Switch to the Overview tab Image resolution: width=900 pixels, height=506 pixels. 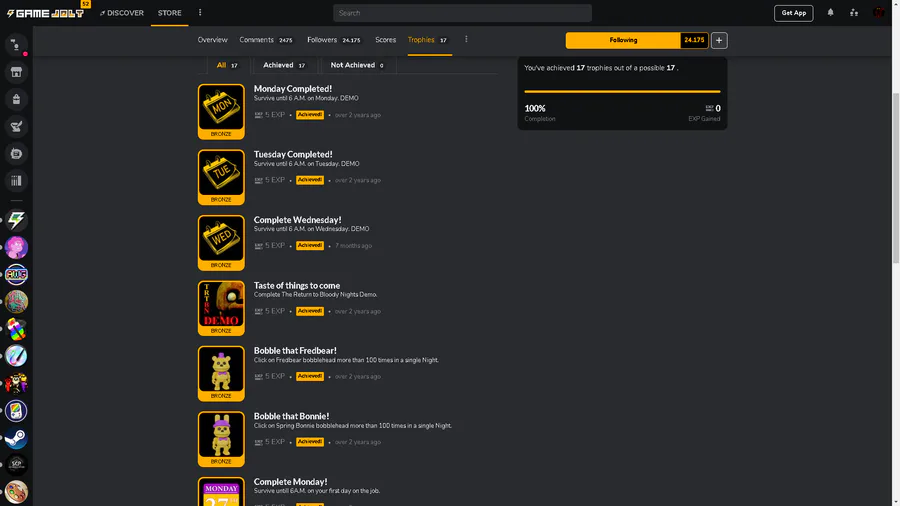pyautogui.click(x=212, y=40)
